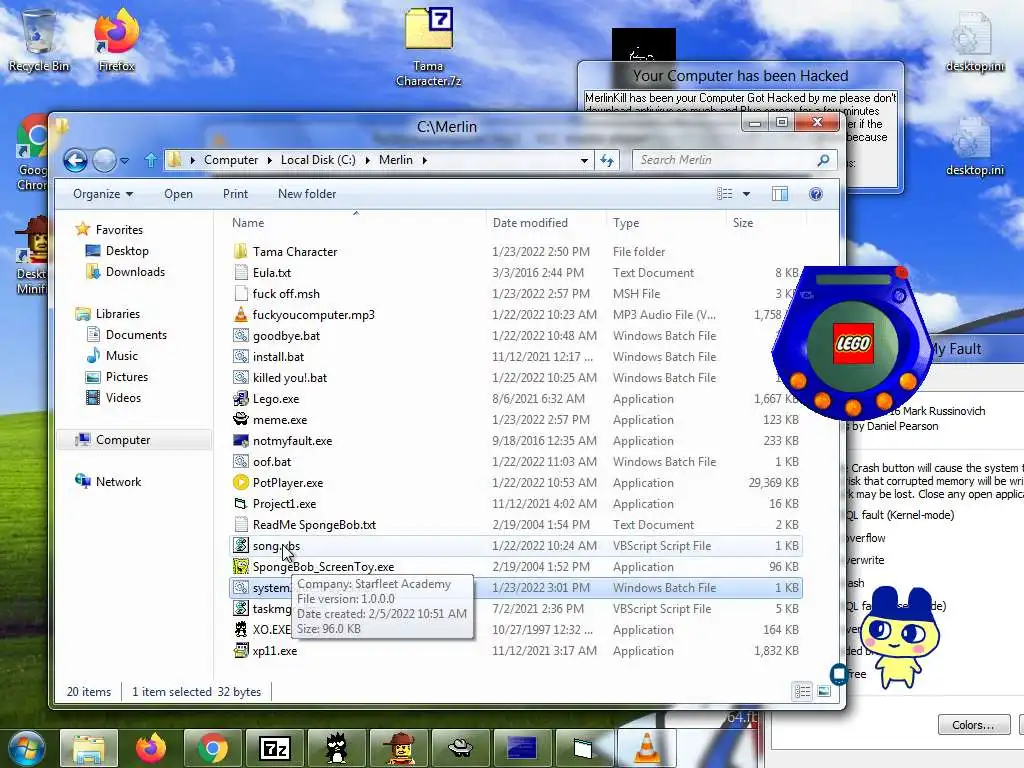The width and height of the screenshot is (1024, 768).
Task: Click New folder in the toolbar
Action: [x=307, y=194]
